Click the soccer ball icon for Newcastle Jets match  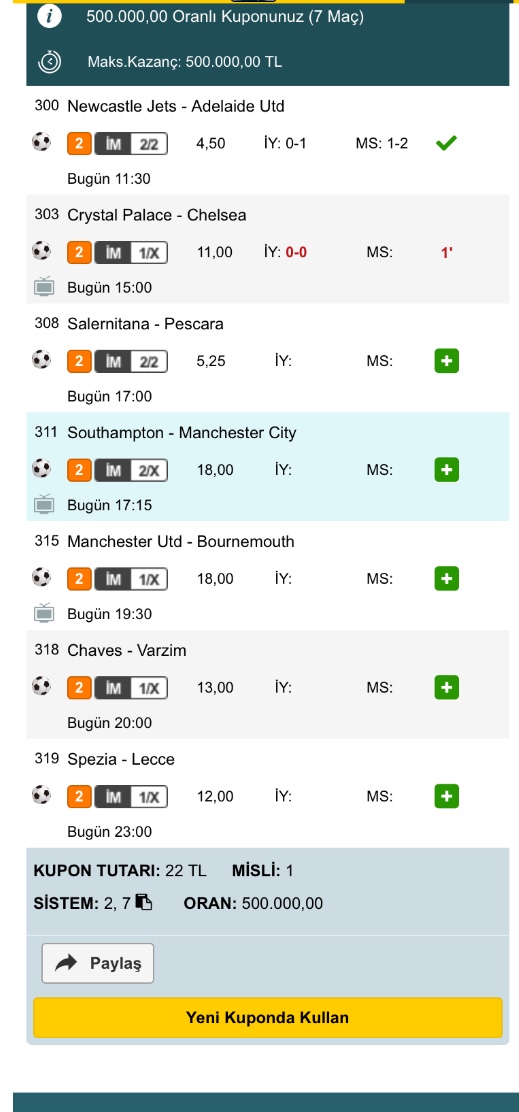click(42, 143)
